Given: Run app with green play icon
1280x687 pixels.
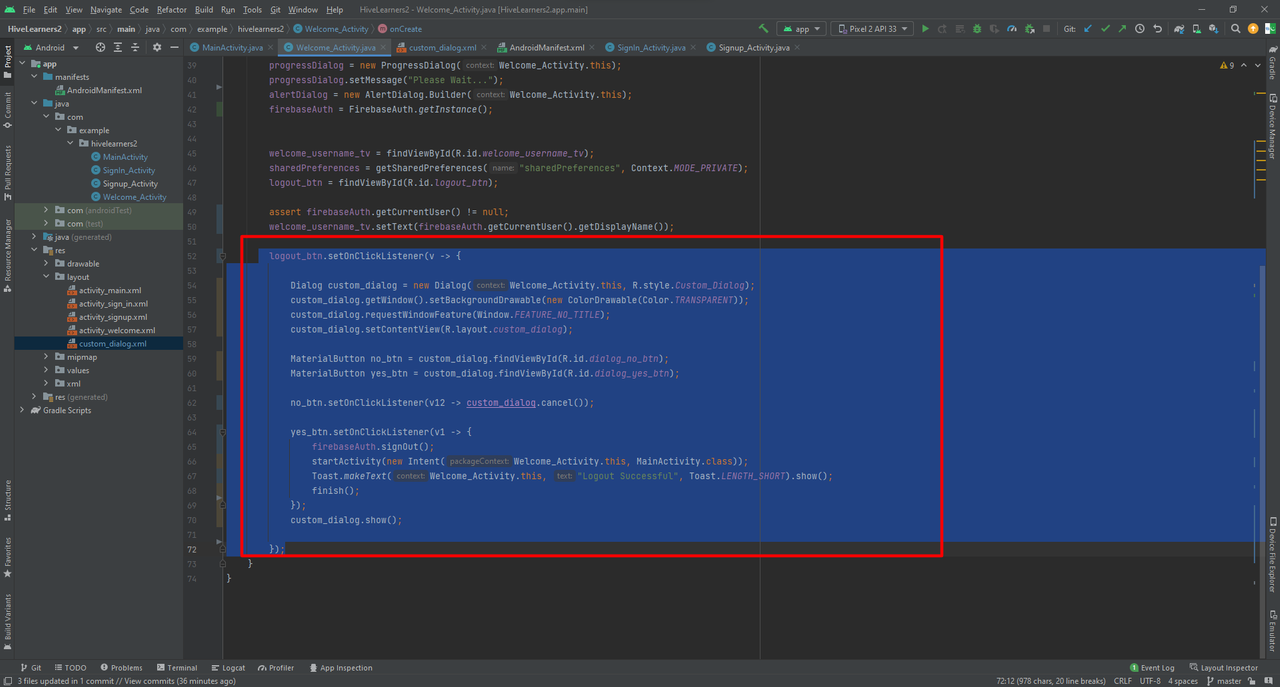Looking at the screenshot, I should pos(925,29).
